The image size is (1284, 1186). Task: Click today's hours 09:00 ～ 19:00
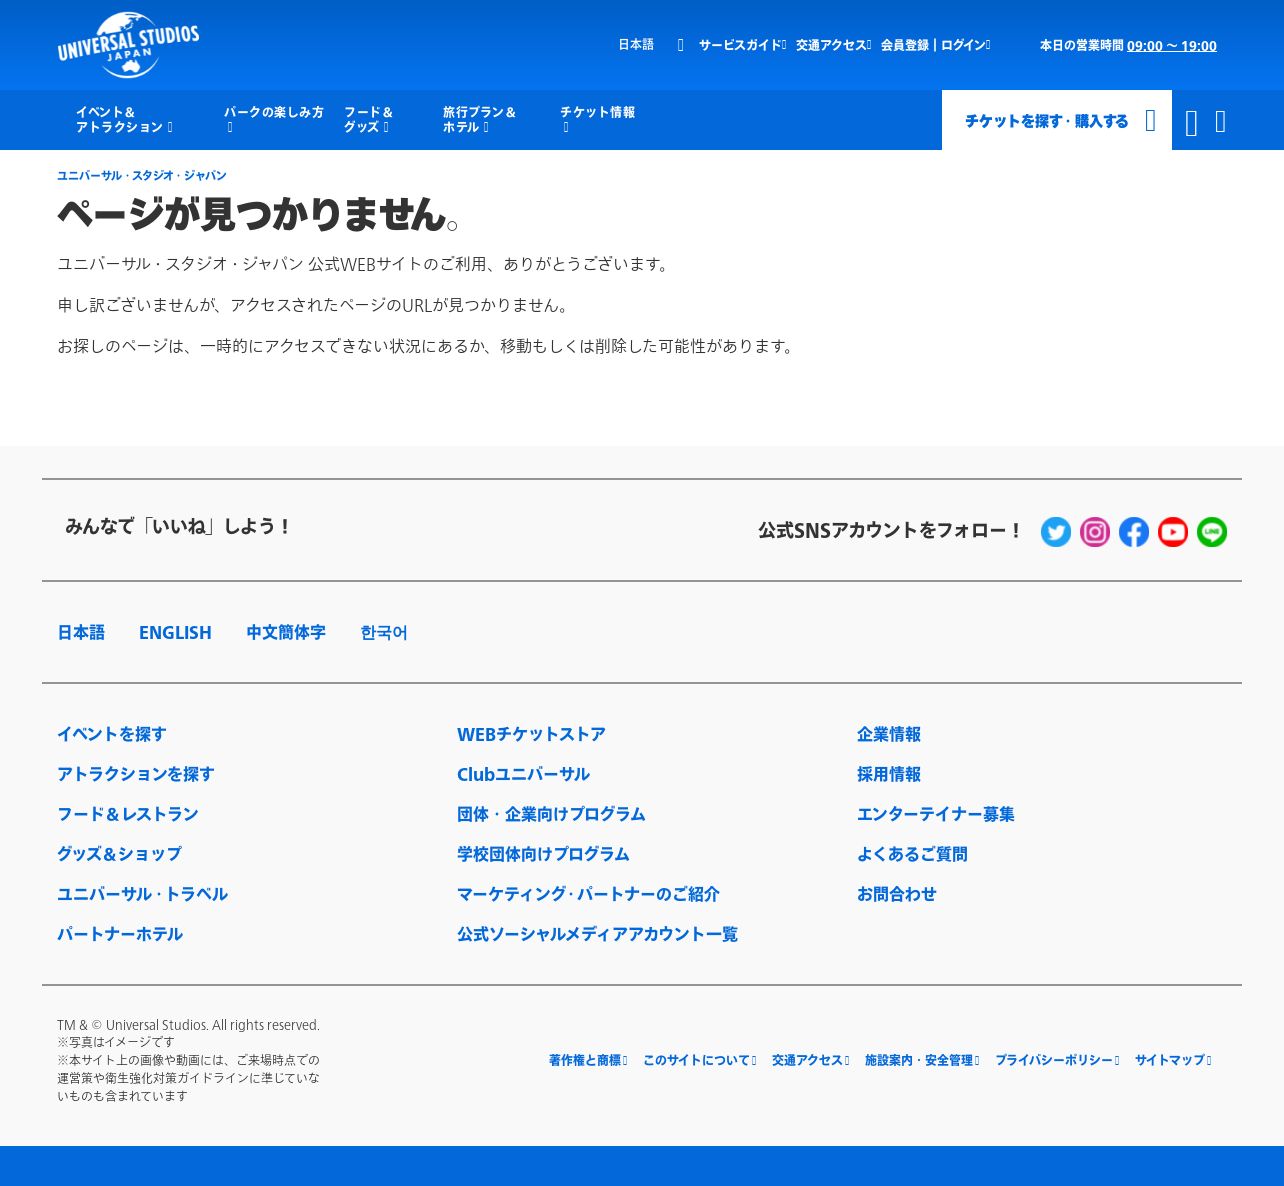pyautogui.click(x=1172, y=46)
